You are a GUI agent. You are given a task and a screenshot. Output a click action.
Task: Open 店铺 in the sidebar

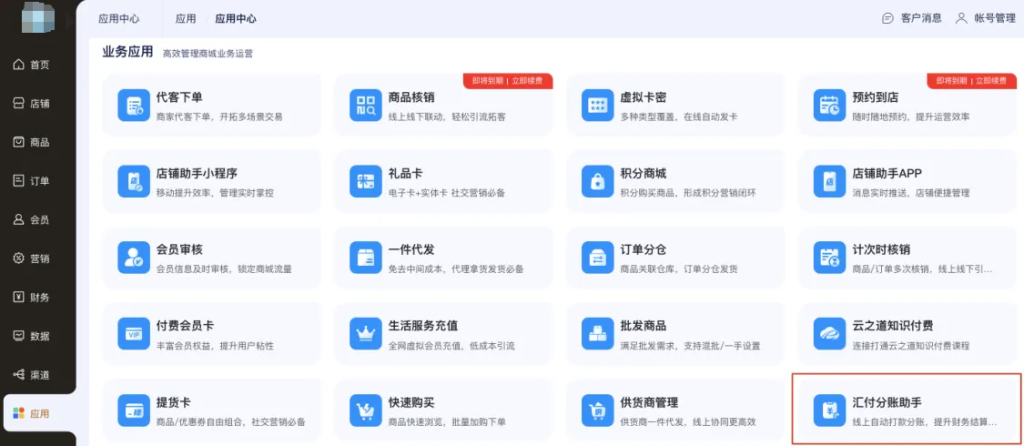(31, 103)
